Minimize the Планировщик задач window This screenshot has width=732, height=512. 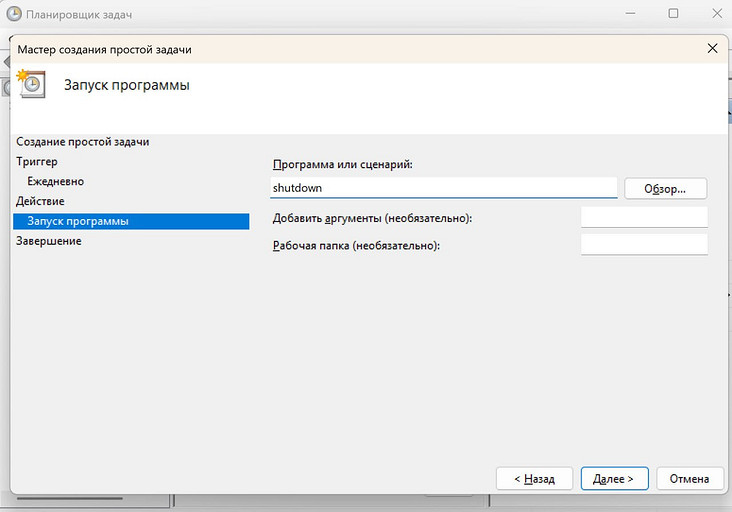[630, 14]
